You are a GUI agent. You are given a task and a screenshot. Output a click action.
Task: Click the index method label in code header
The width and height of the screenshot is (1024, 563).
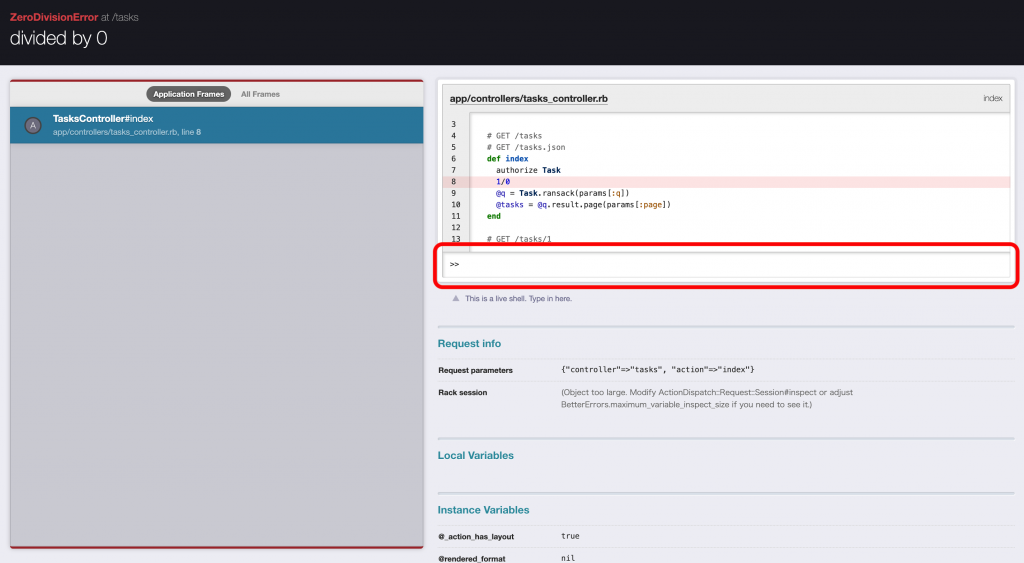click(x=992, y=99)
